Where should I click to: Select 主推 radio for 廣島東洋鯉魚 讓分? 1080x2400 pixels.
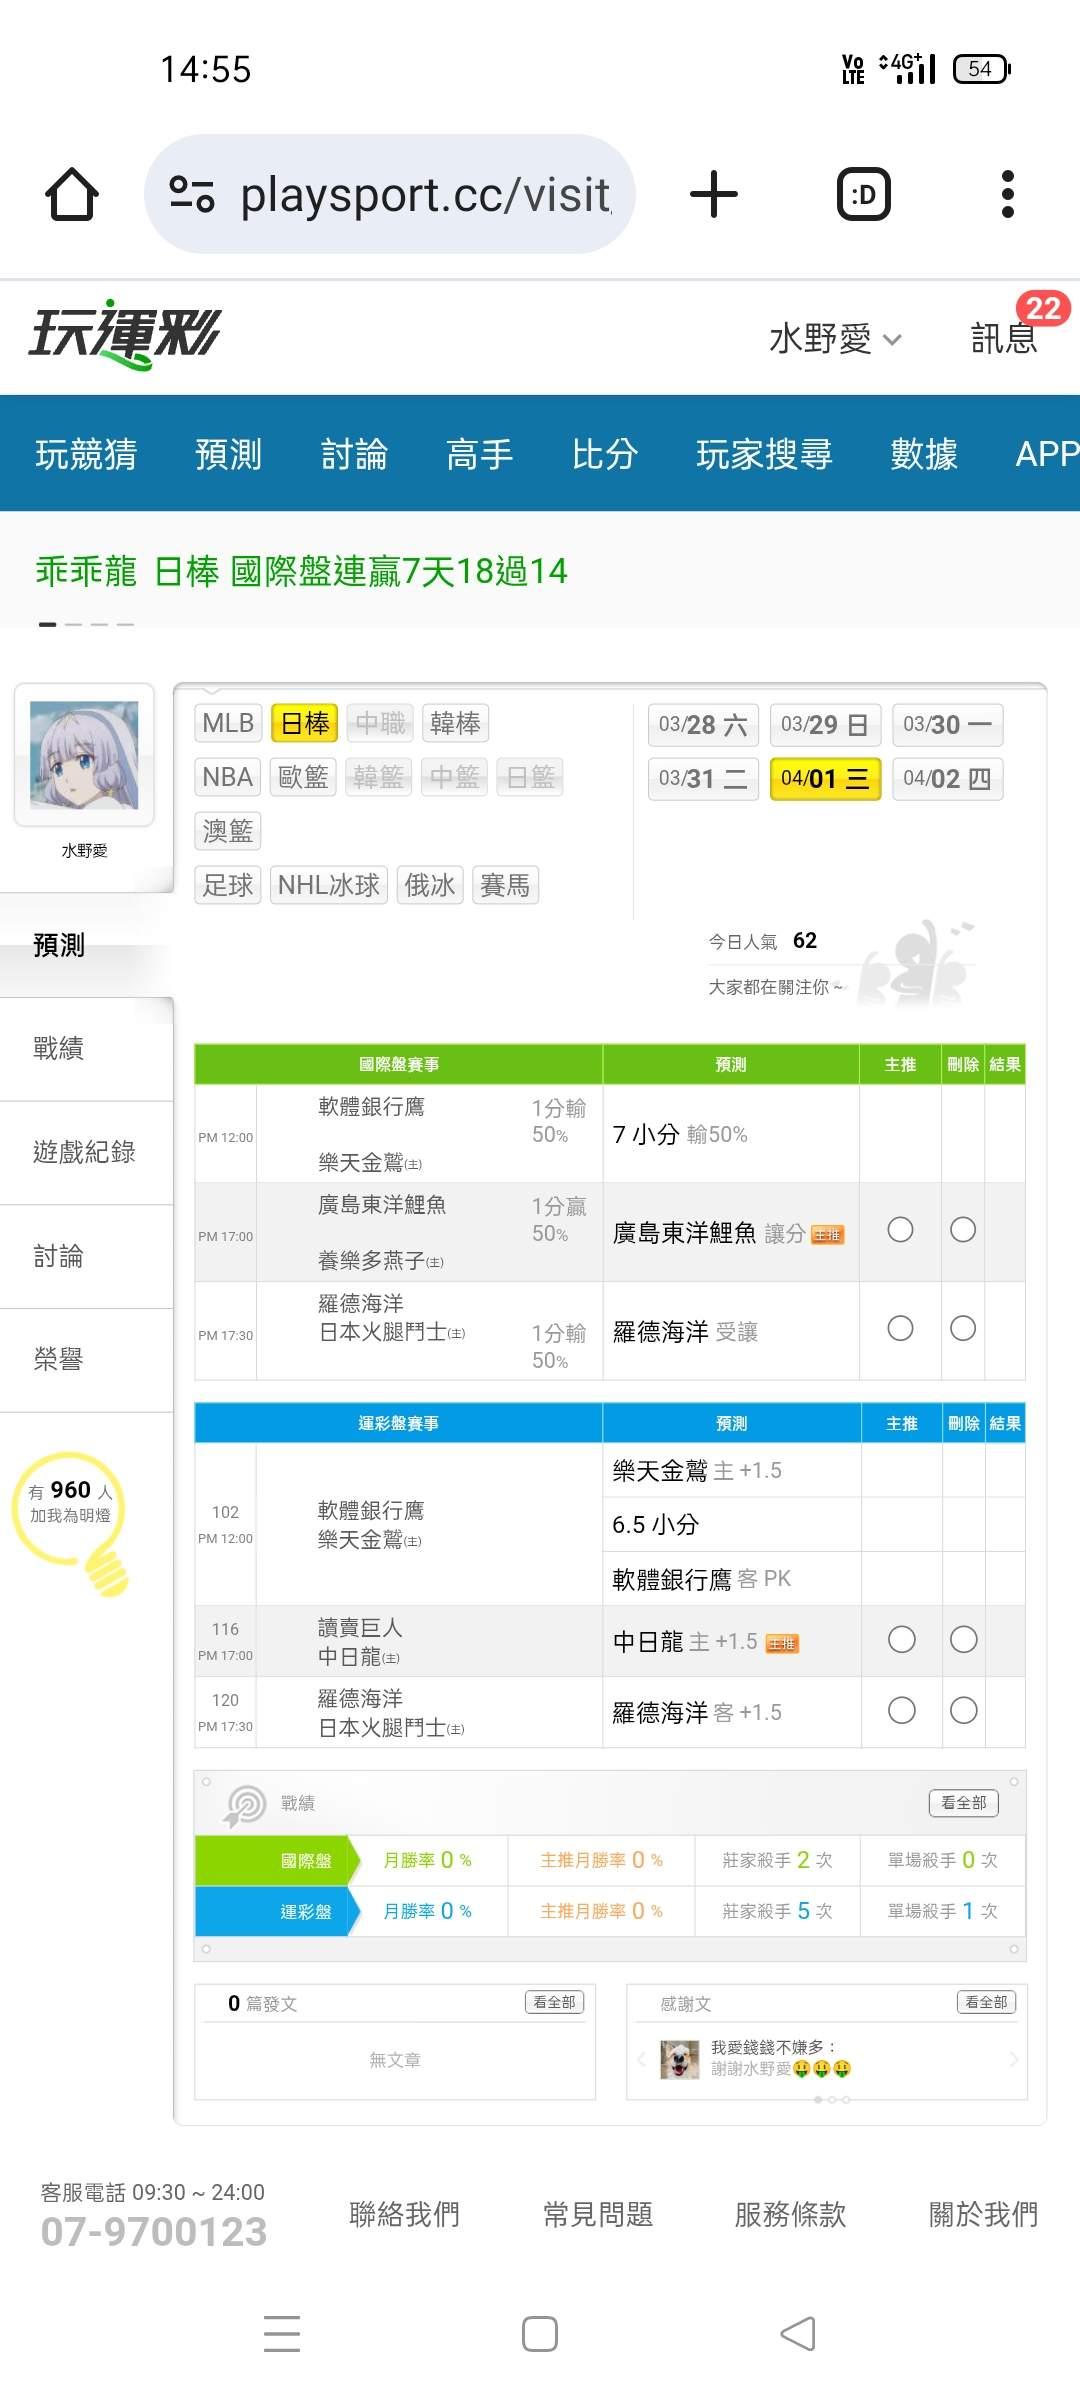pyautogui.click(x=900, y=1230)
